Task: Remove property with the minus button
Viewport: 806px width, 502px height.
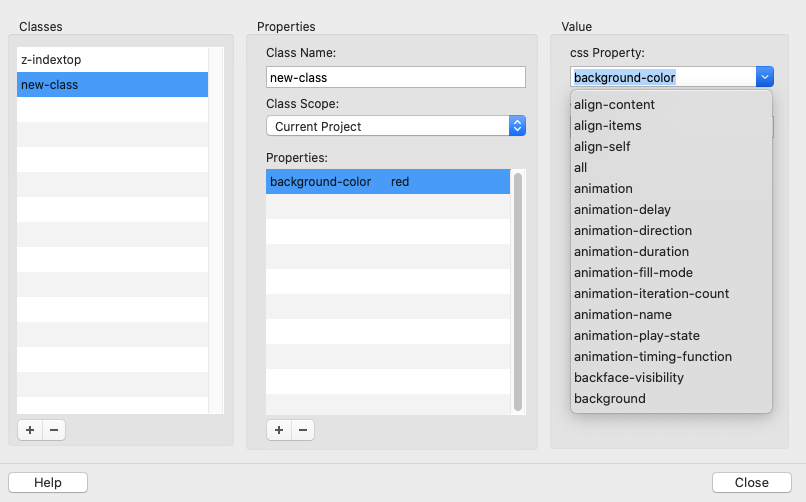Action: point(302,430)
